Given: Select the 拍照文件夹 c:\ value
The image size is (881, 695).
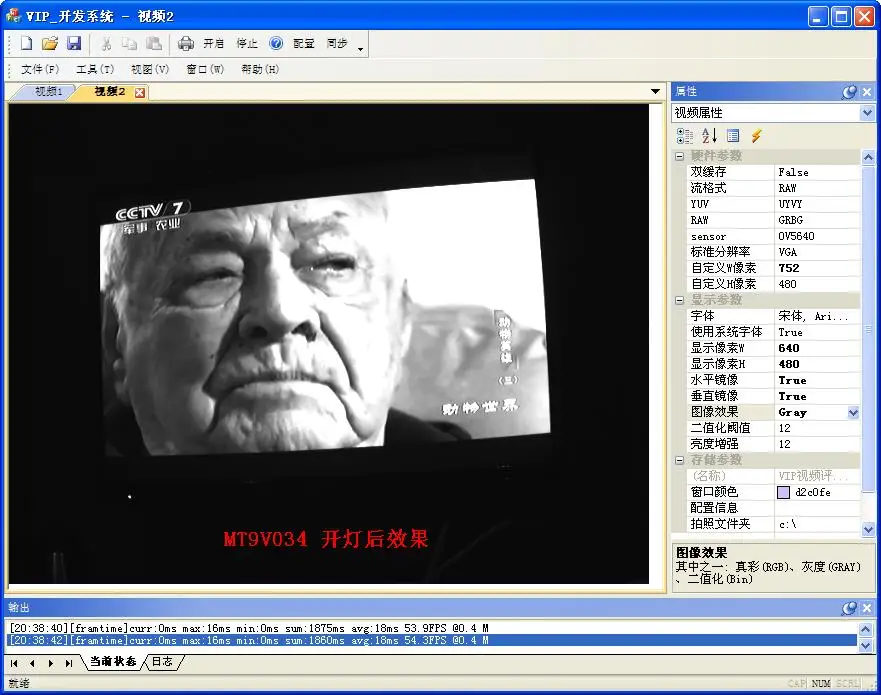Looking at the screenshot, I should [x=818, y=524].
